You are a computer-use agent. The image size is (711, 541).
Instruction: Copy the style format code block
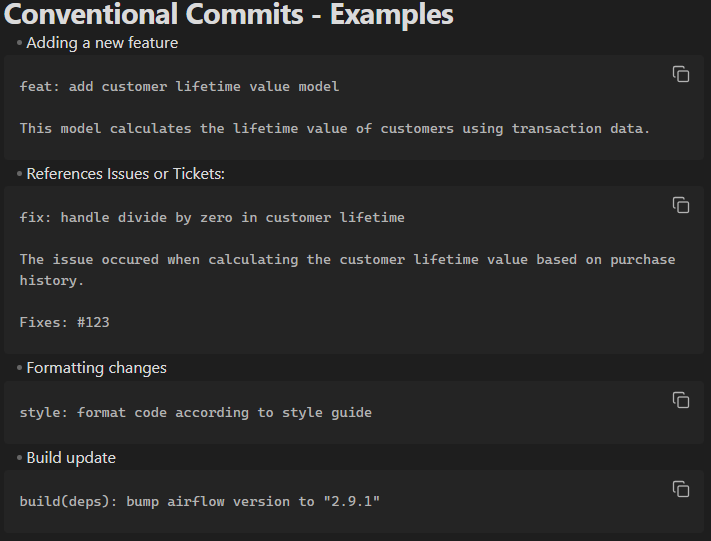tap(681, 400)
